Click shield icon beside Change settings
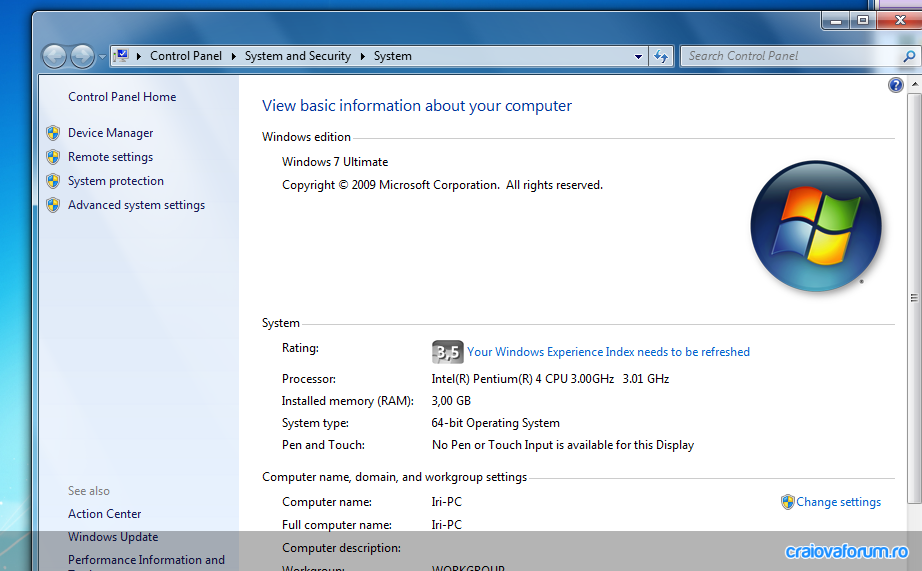This screenshot has width=922, height=571. tap(787, 502)
